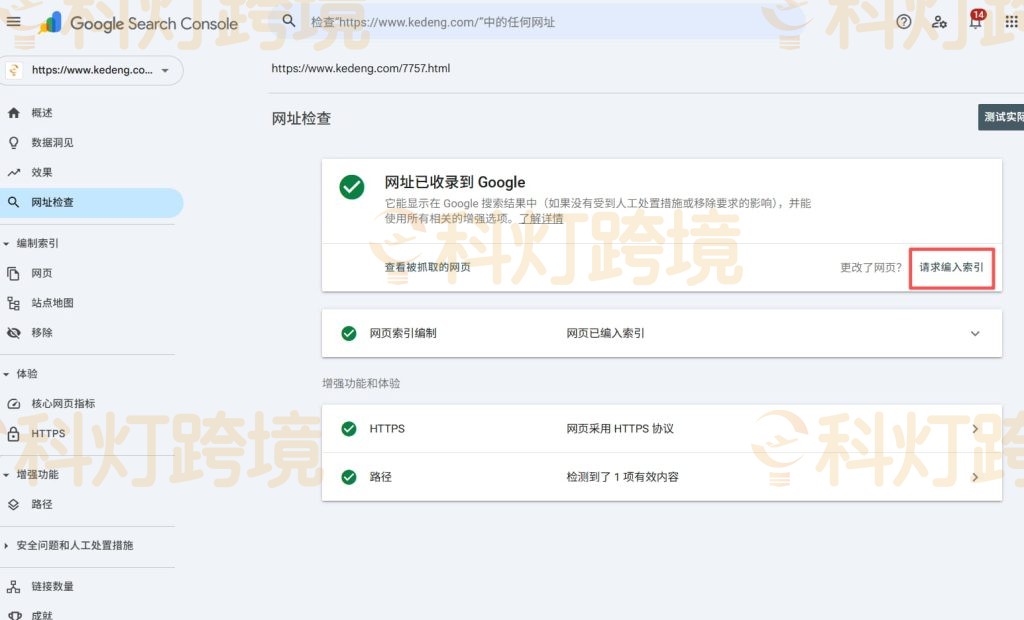The image size is (1024, 620).
Task: Click the green check next to 网址已收录到 Google
Action: point(352,187)
